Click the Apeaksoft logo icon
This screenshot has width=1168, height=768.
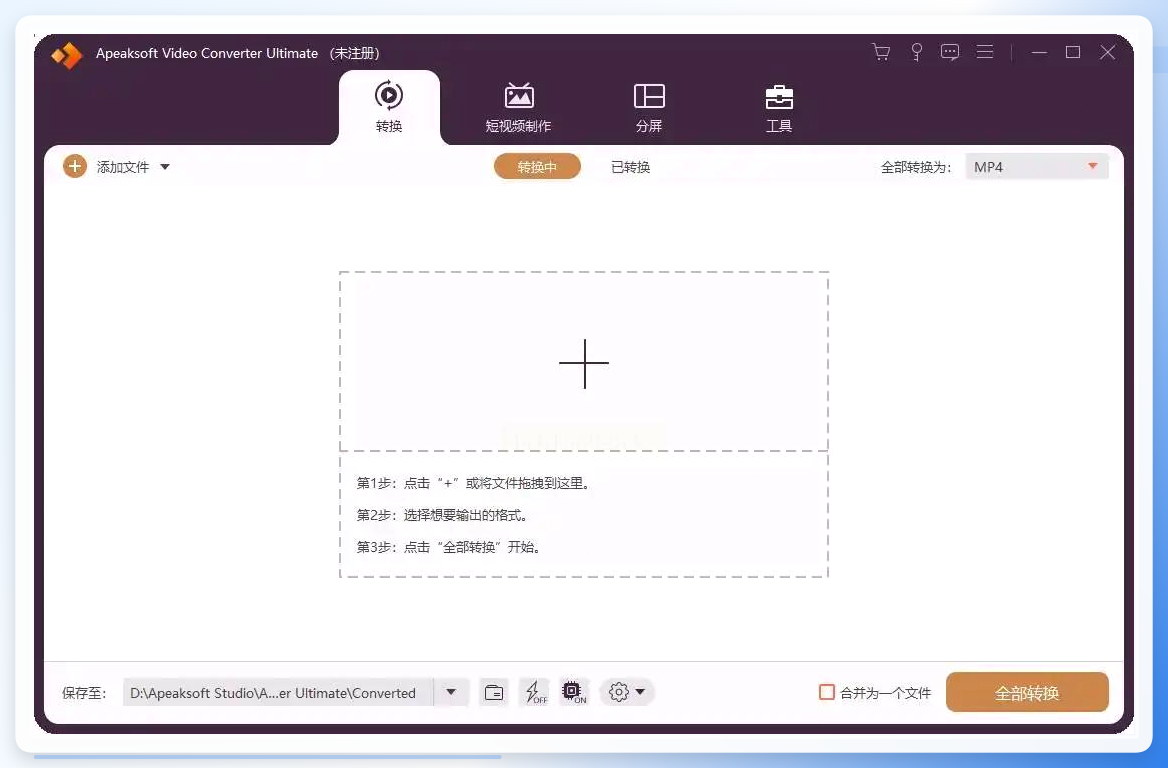[x=66, y=54]
